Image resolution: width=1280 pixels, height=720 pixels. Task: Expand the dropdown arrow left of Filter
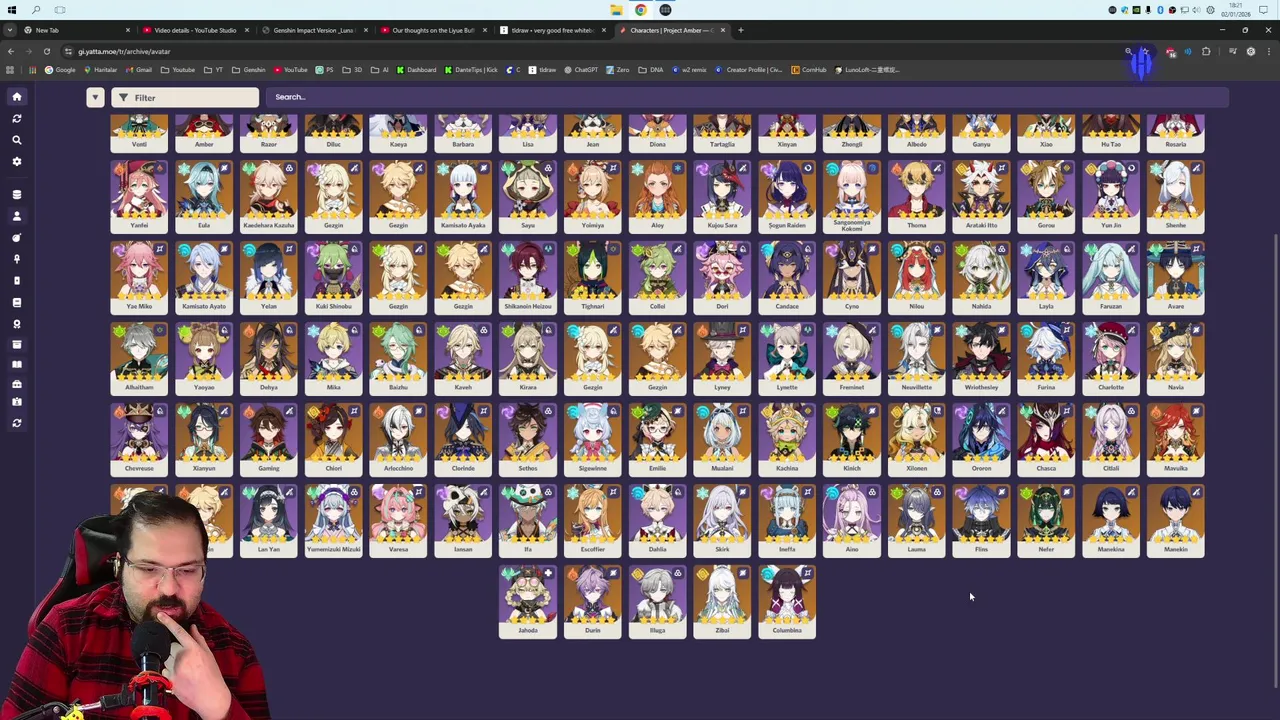click(x=95, y=97)
